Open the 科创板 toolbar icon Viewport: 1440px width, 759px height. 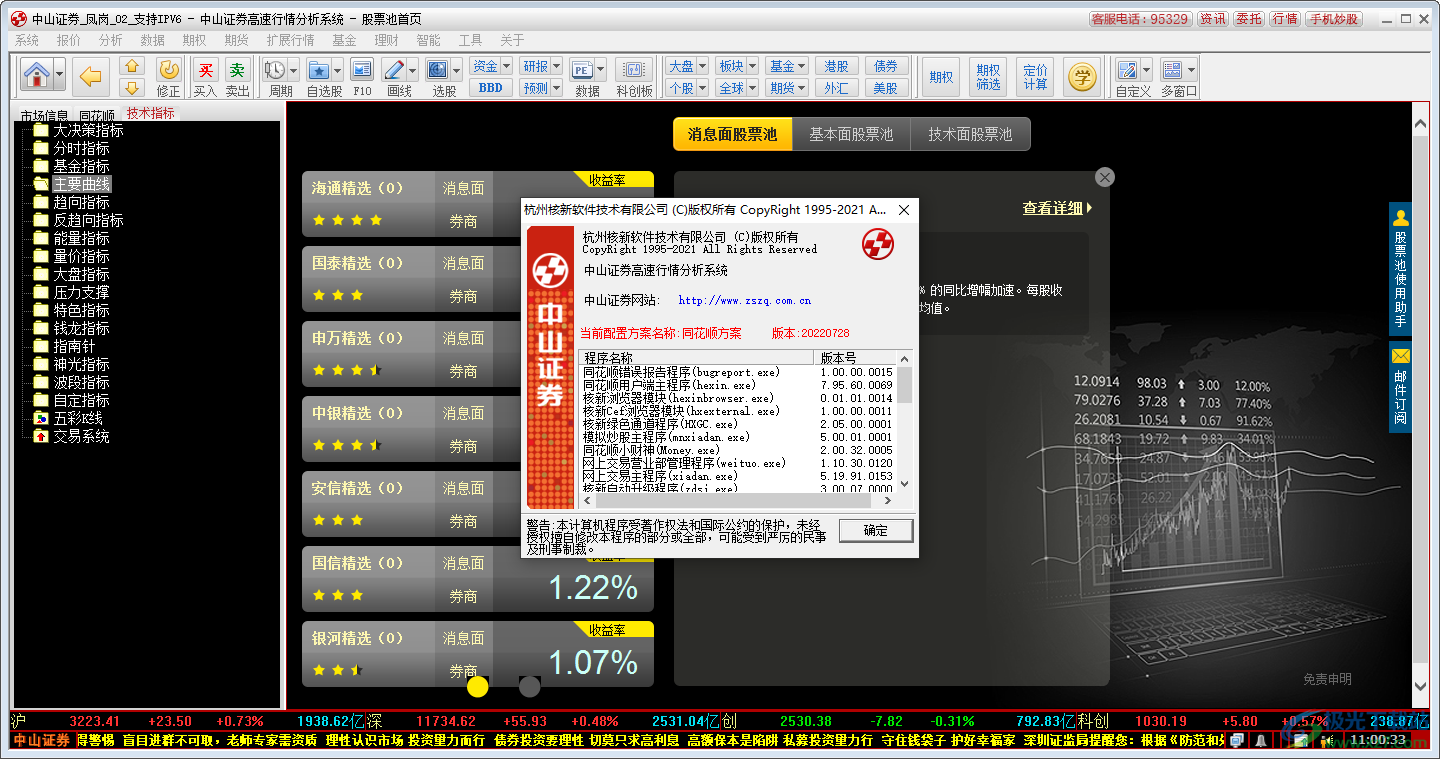pos(634,70)
